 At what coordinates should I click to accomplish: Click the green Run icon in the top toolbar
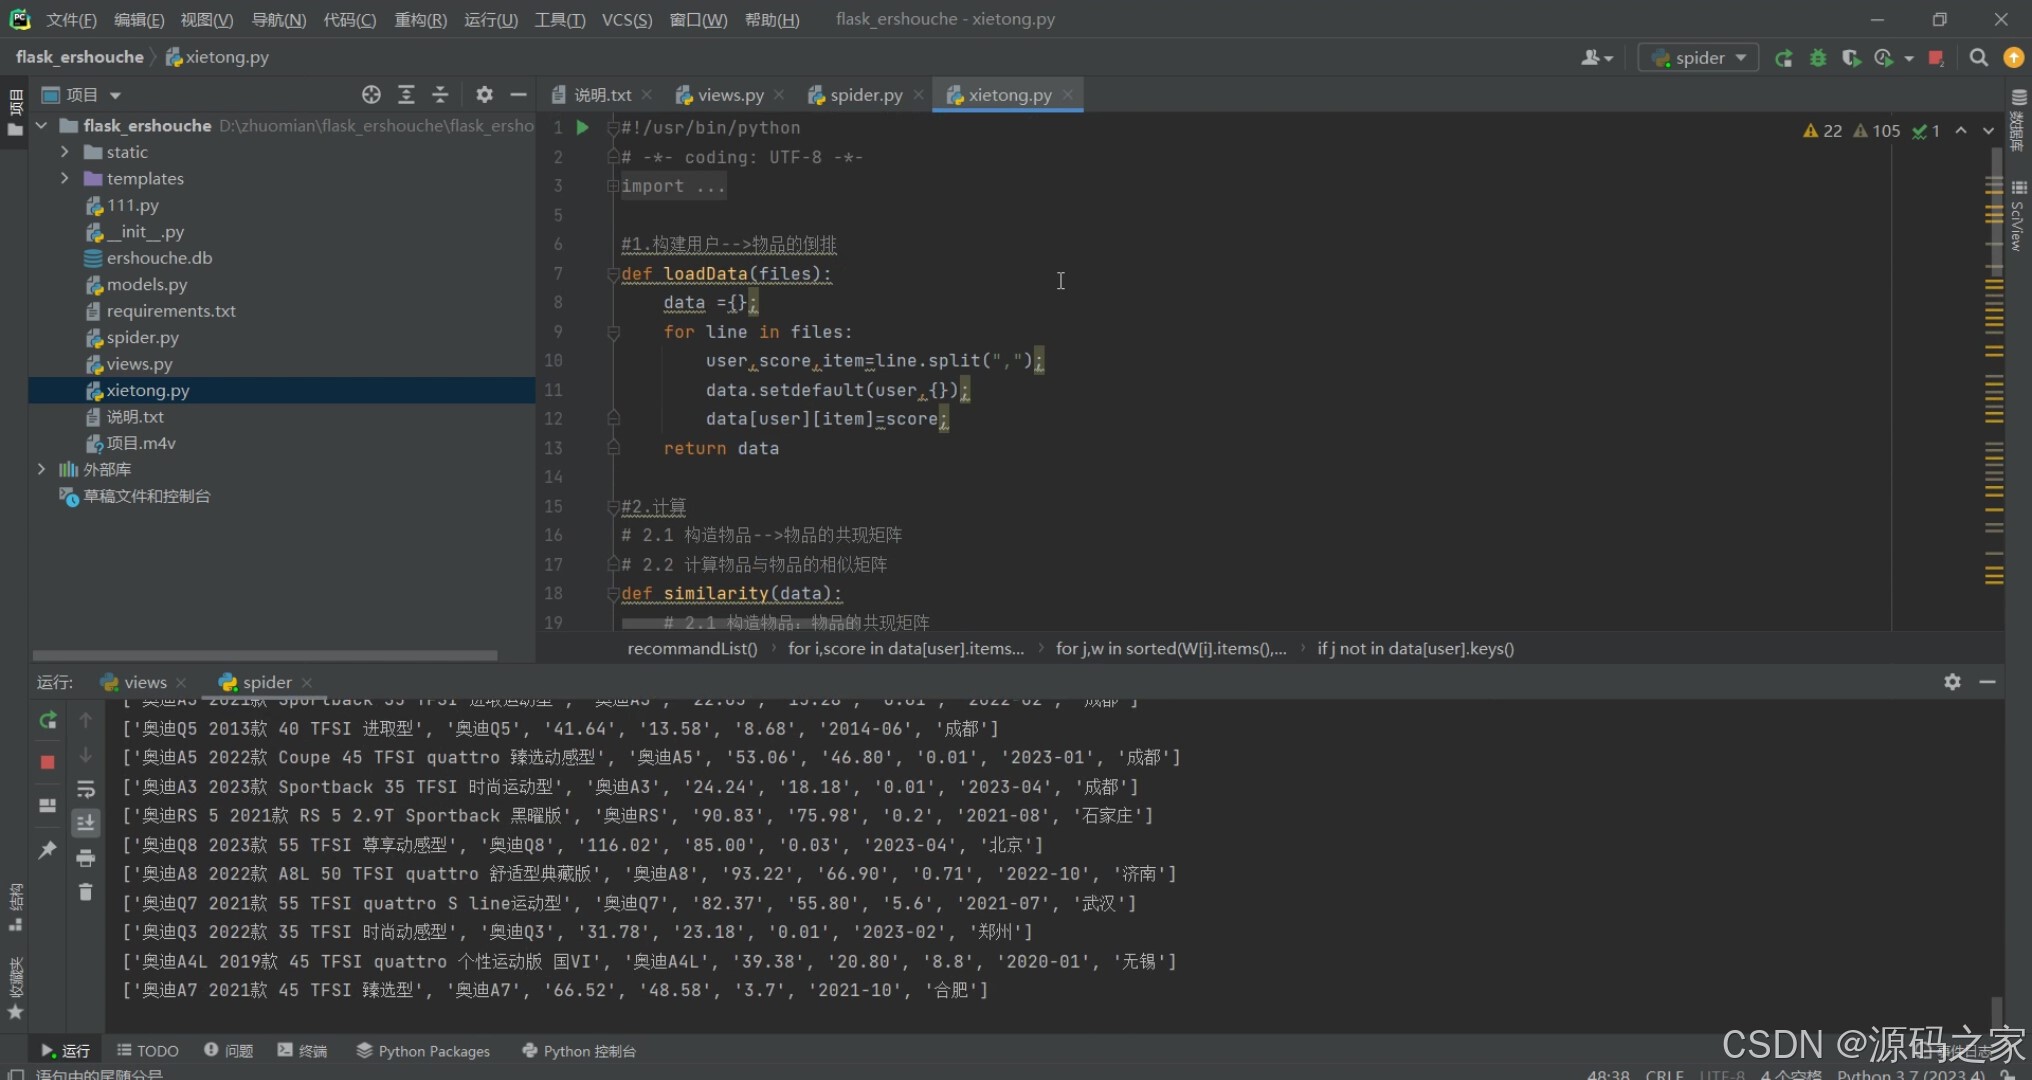[x=1783, y=58]
